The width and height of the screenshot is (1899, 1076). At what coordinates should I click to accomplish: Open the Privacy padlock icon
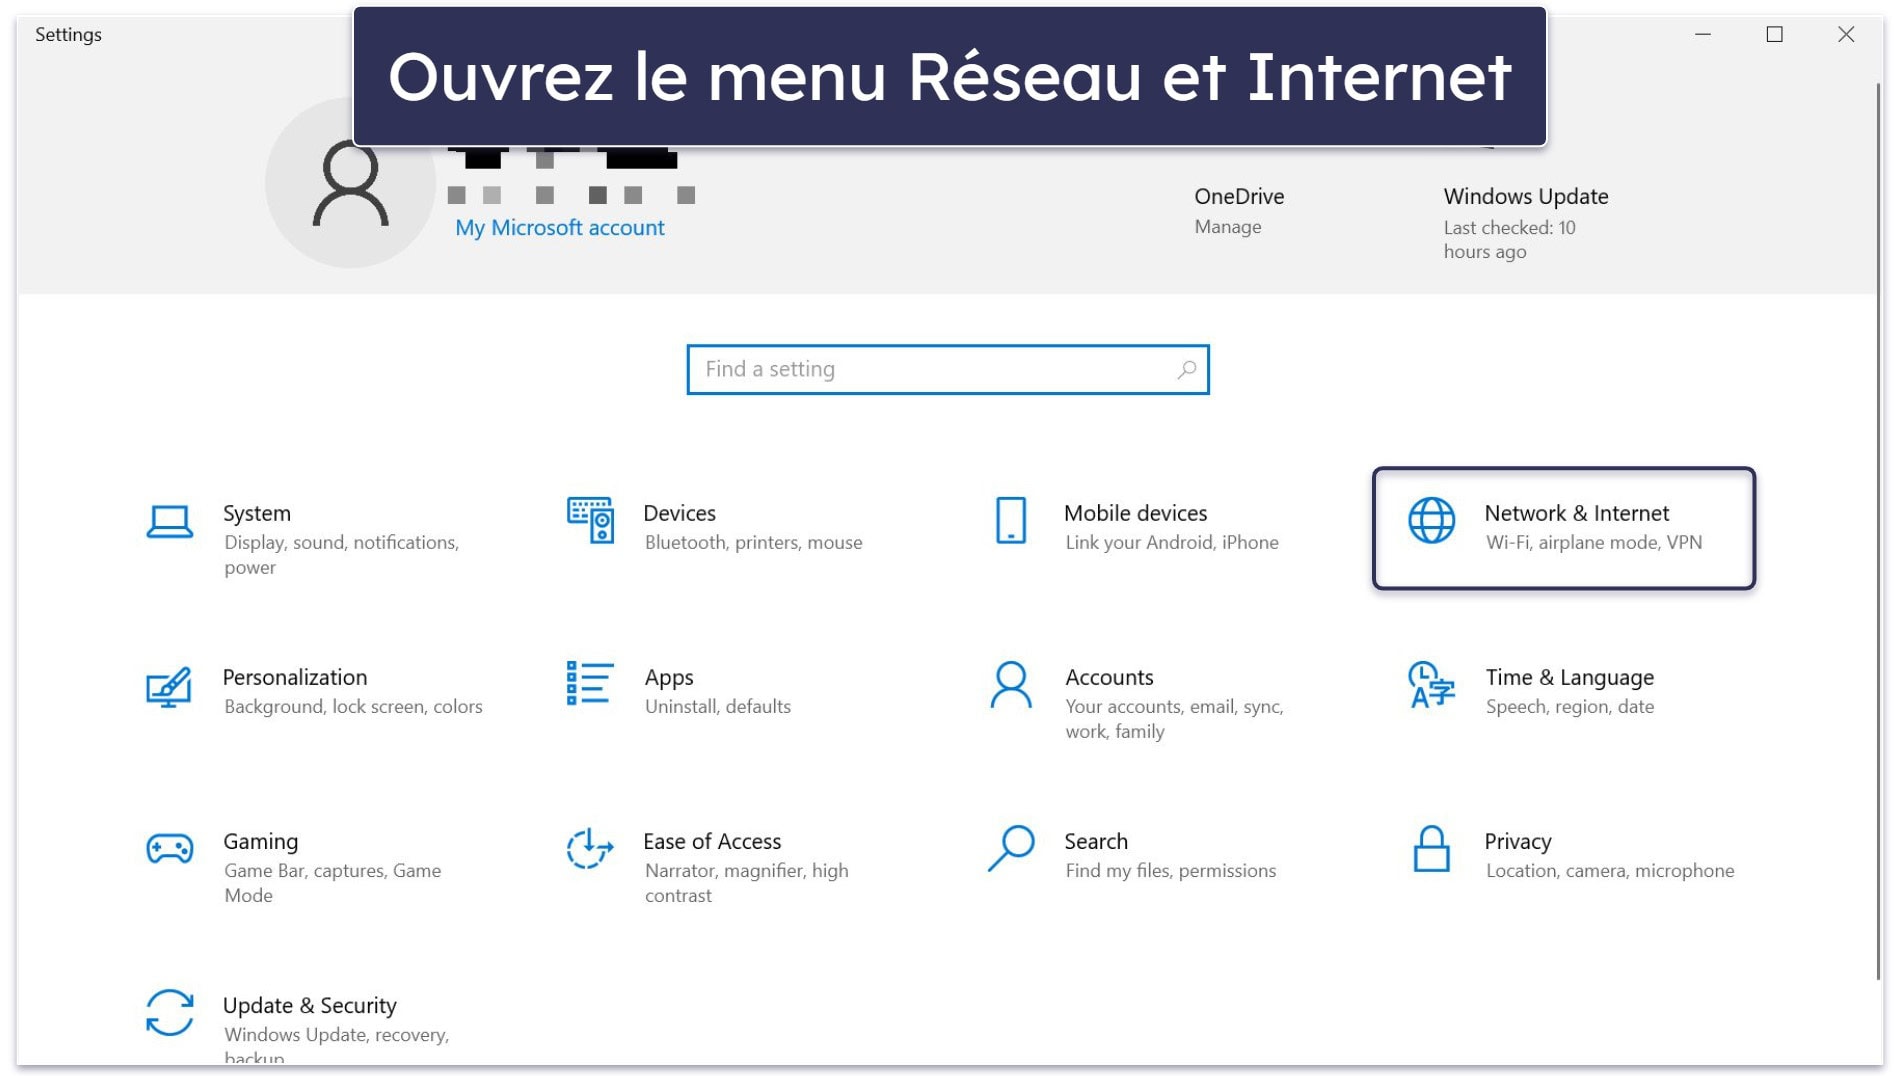[x=1431, y=849]
